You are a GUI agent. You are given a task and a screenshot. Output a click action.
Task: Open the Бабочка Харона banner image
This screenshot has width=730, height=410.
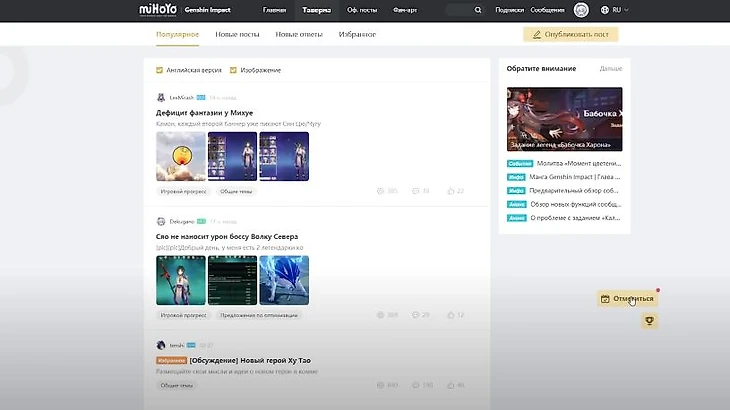[564, 119]
